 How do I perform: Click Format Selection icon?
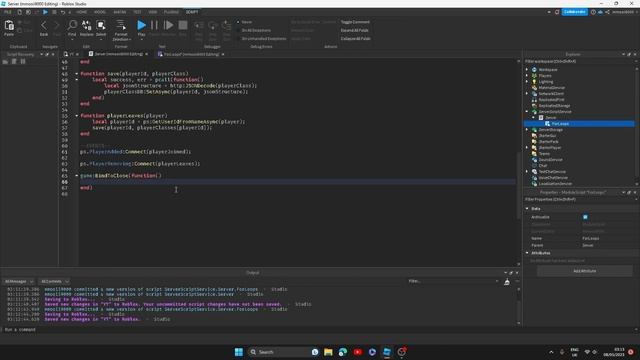[121, 25]
